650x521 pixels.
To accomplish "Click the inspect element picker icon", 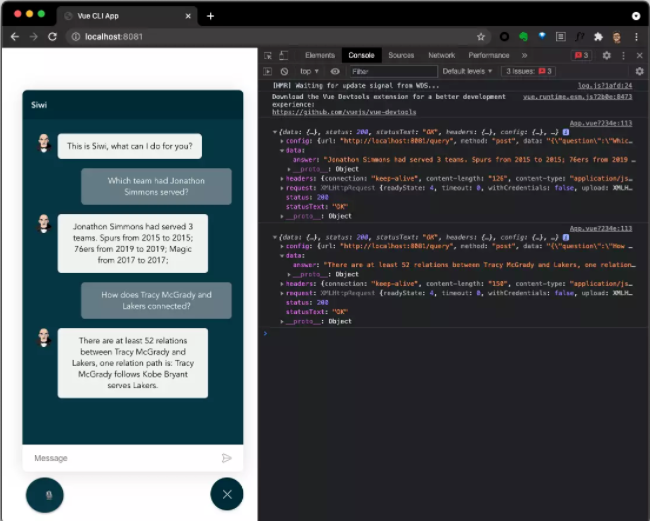I will click(x=267, y=55).
